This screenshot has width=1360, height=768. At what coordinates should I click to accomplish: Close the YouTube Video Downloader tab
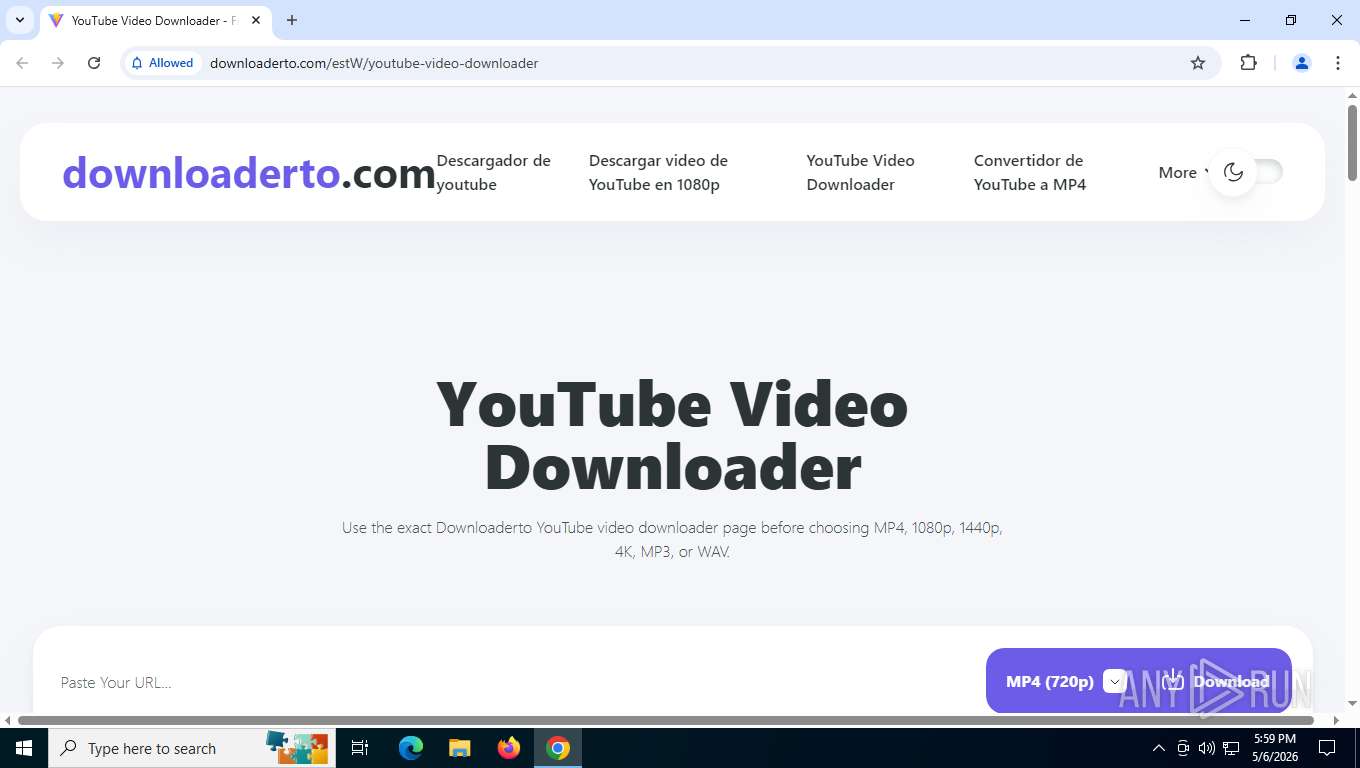coord(256,20)
